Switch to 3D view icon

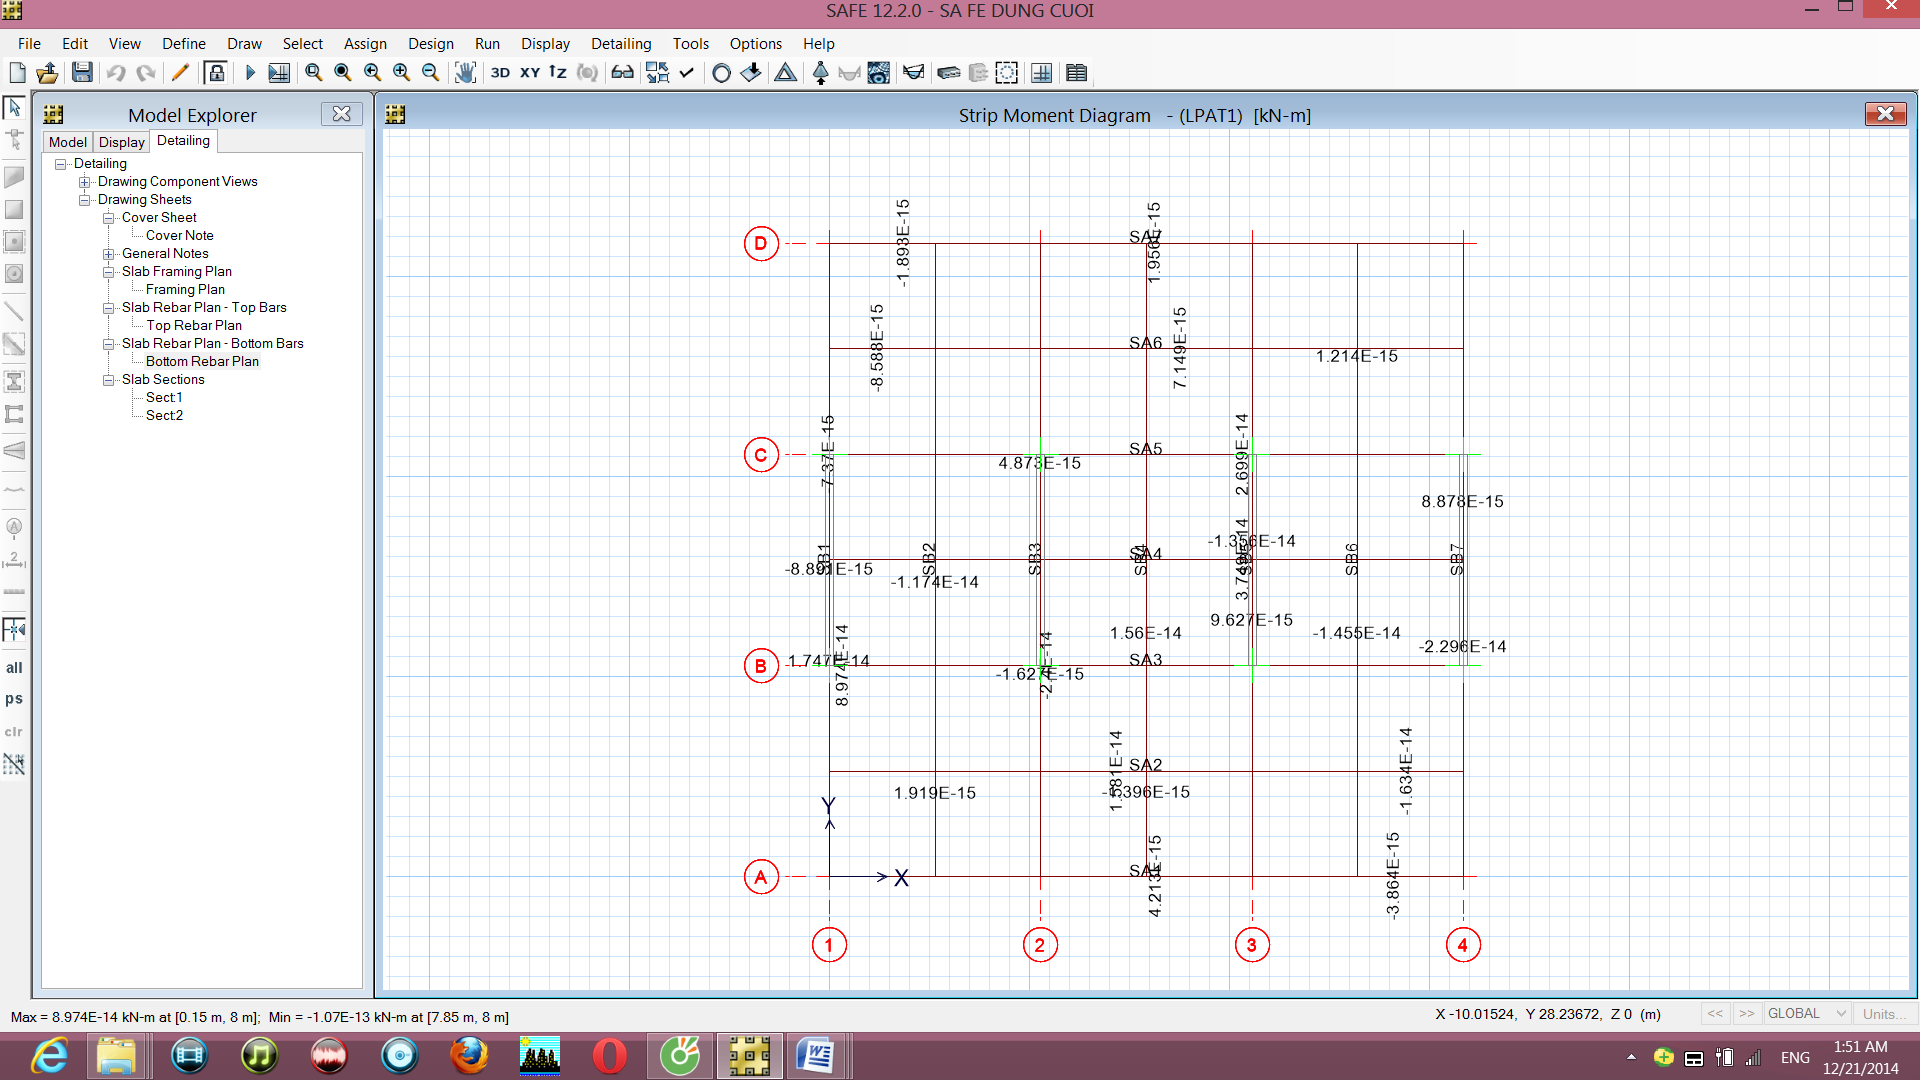[500, 73]
